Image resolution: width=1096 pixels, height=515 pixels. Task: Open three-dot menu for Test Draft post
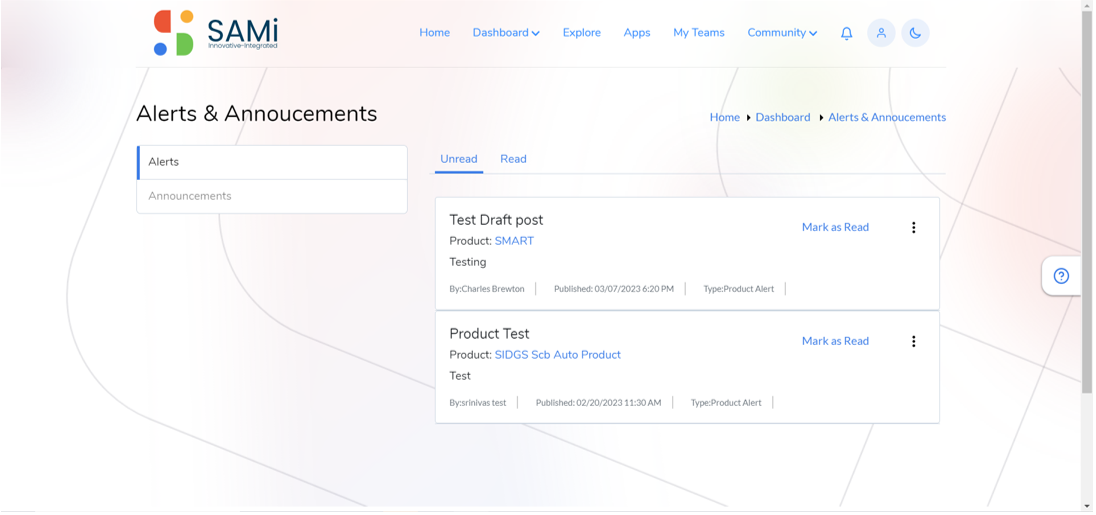click(x=914, y=227)
